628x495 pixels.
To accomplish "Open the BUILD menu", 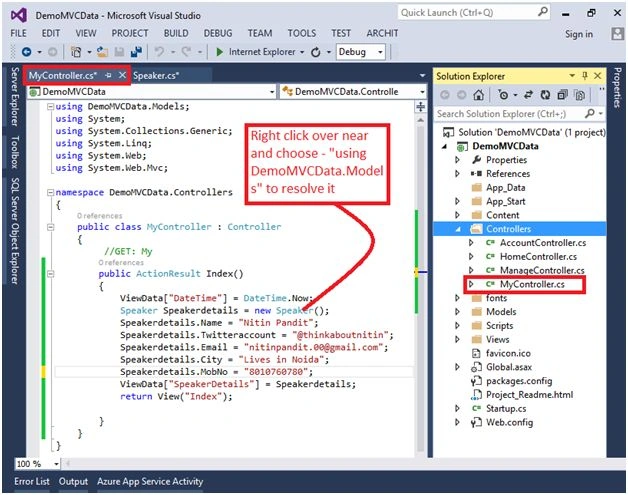I will point(176,33).
